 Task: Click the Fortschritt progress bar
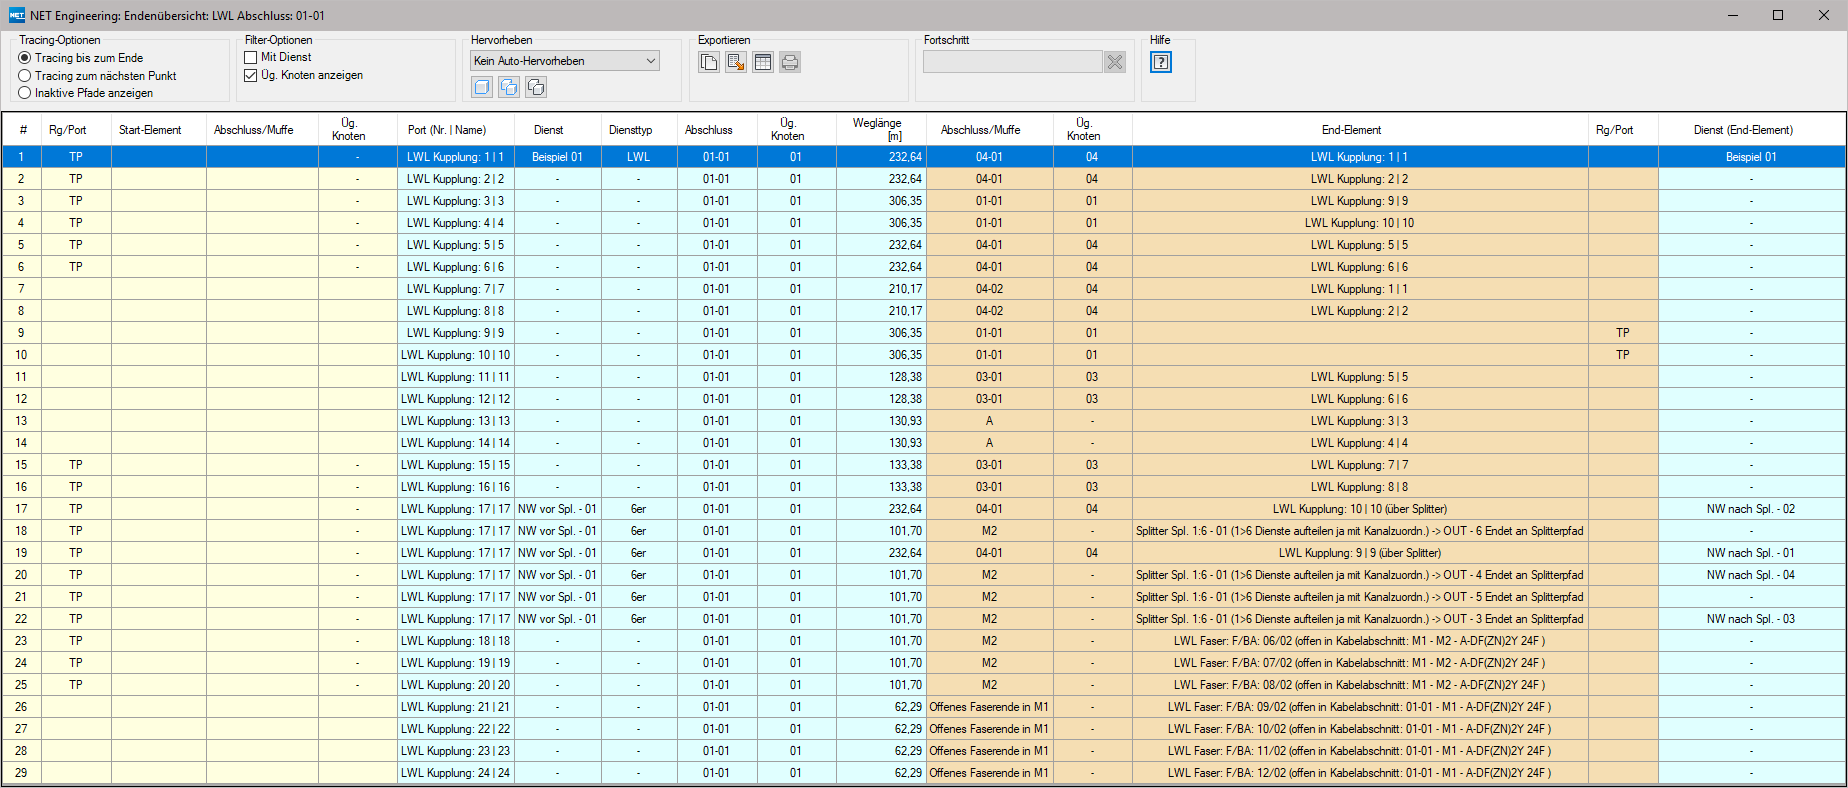click(1012, 62)
